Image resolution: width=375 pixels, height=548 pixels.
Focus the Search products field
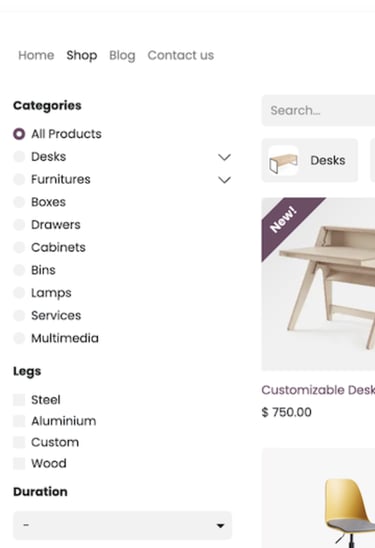pyautogui.click(x=318, y=110)
